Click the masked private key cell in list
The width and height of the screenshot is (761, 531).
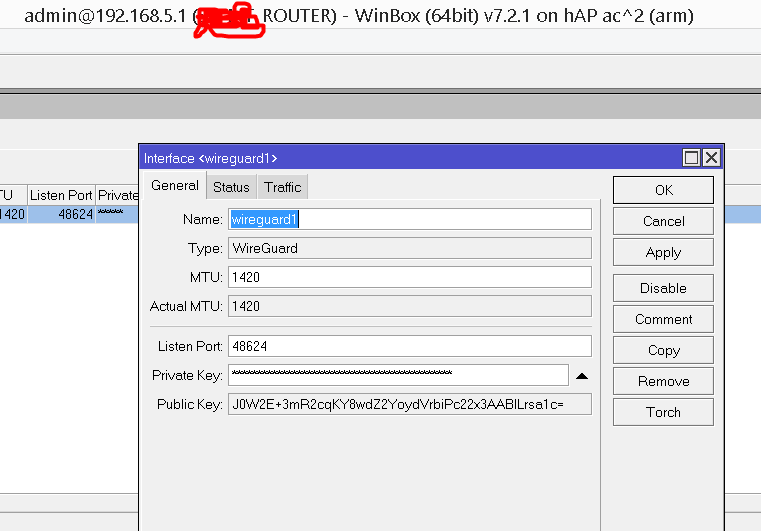pos(117,214)
